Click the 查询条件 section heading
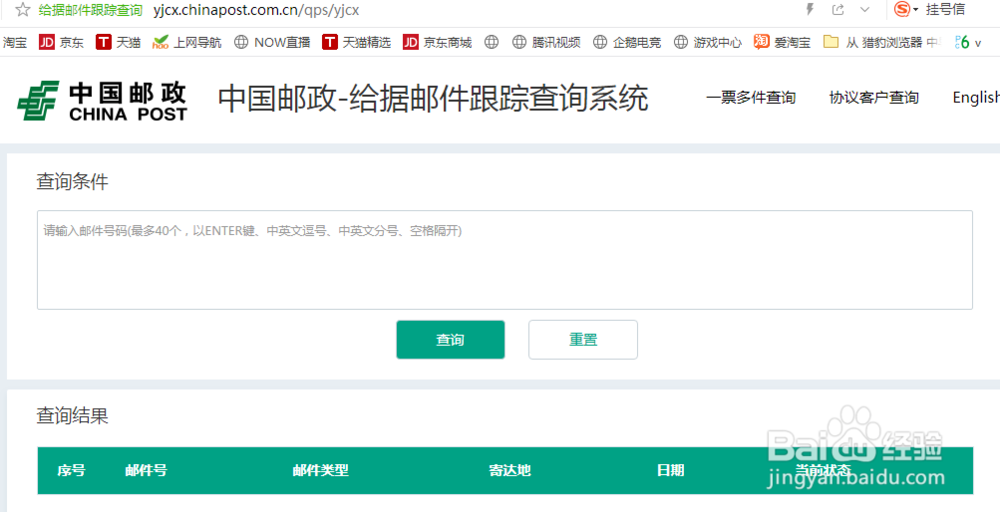 click(x=72, y=182)
